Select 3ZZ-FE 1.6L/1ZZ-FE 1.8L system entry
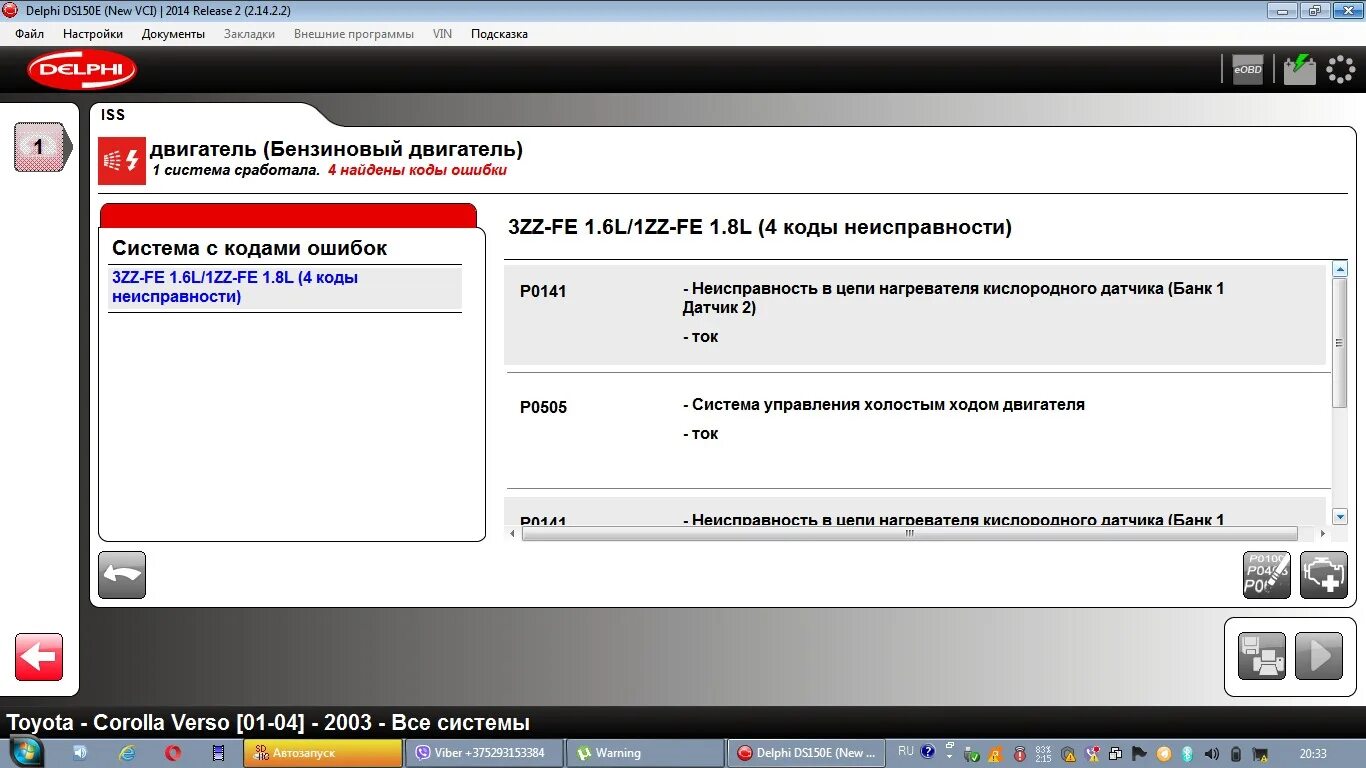The image size is (1366, 768). click(285, 287)
